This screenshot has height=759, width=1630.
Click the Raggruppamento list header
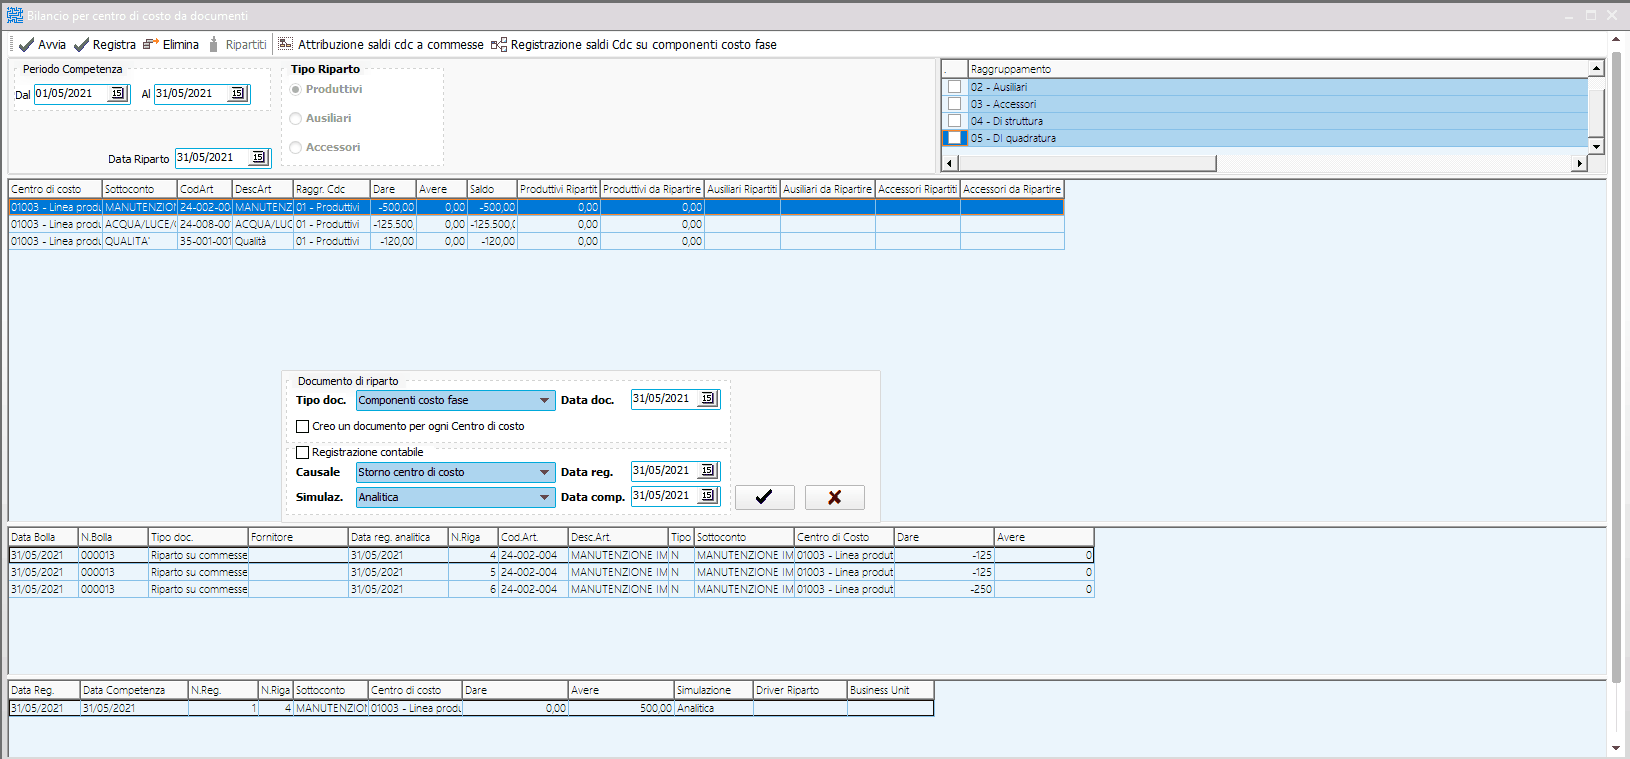(x=1278, y=69)
